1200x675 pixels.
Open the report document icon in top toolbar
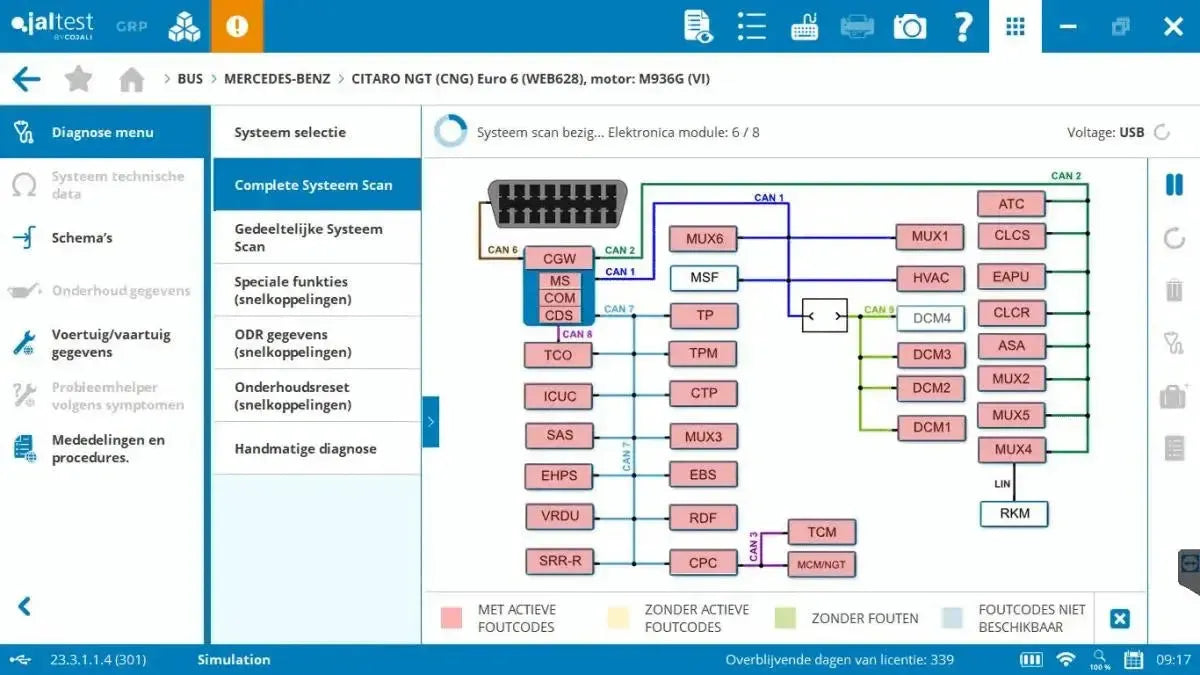point(697,26)
